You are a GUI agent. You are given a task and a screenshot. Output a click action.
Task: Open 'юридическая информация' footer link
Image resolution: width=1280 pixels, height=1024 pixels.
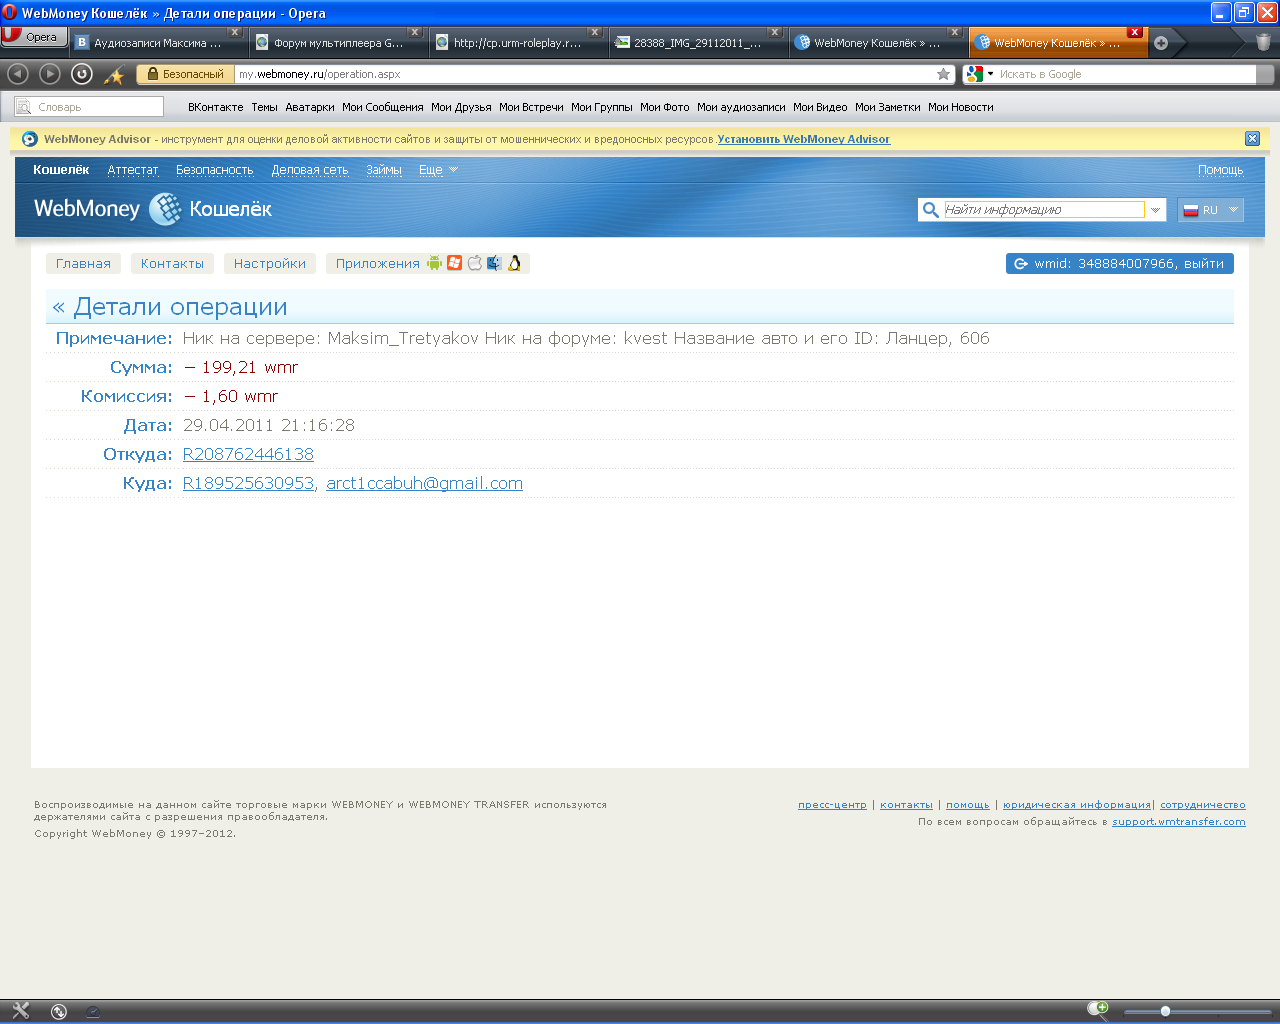click(x=1077, y=805)
